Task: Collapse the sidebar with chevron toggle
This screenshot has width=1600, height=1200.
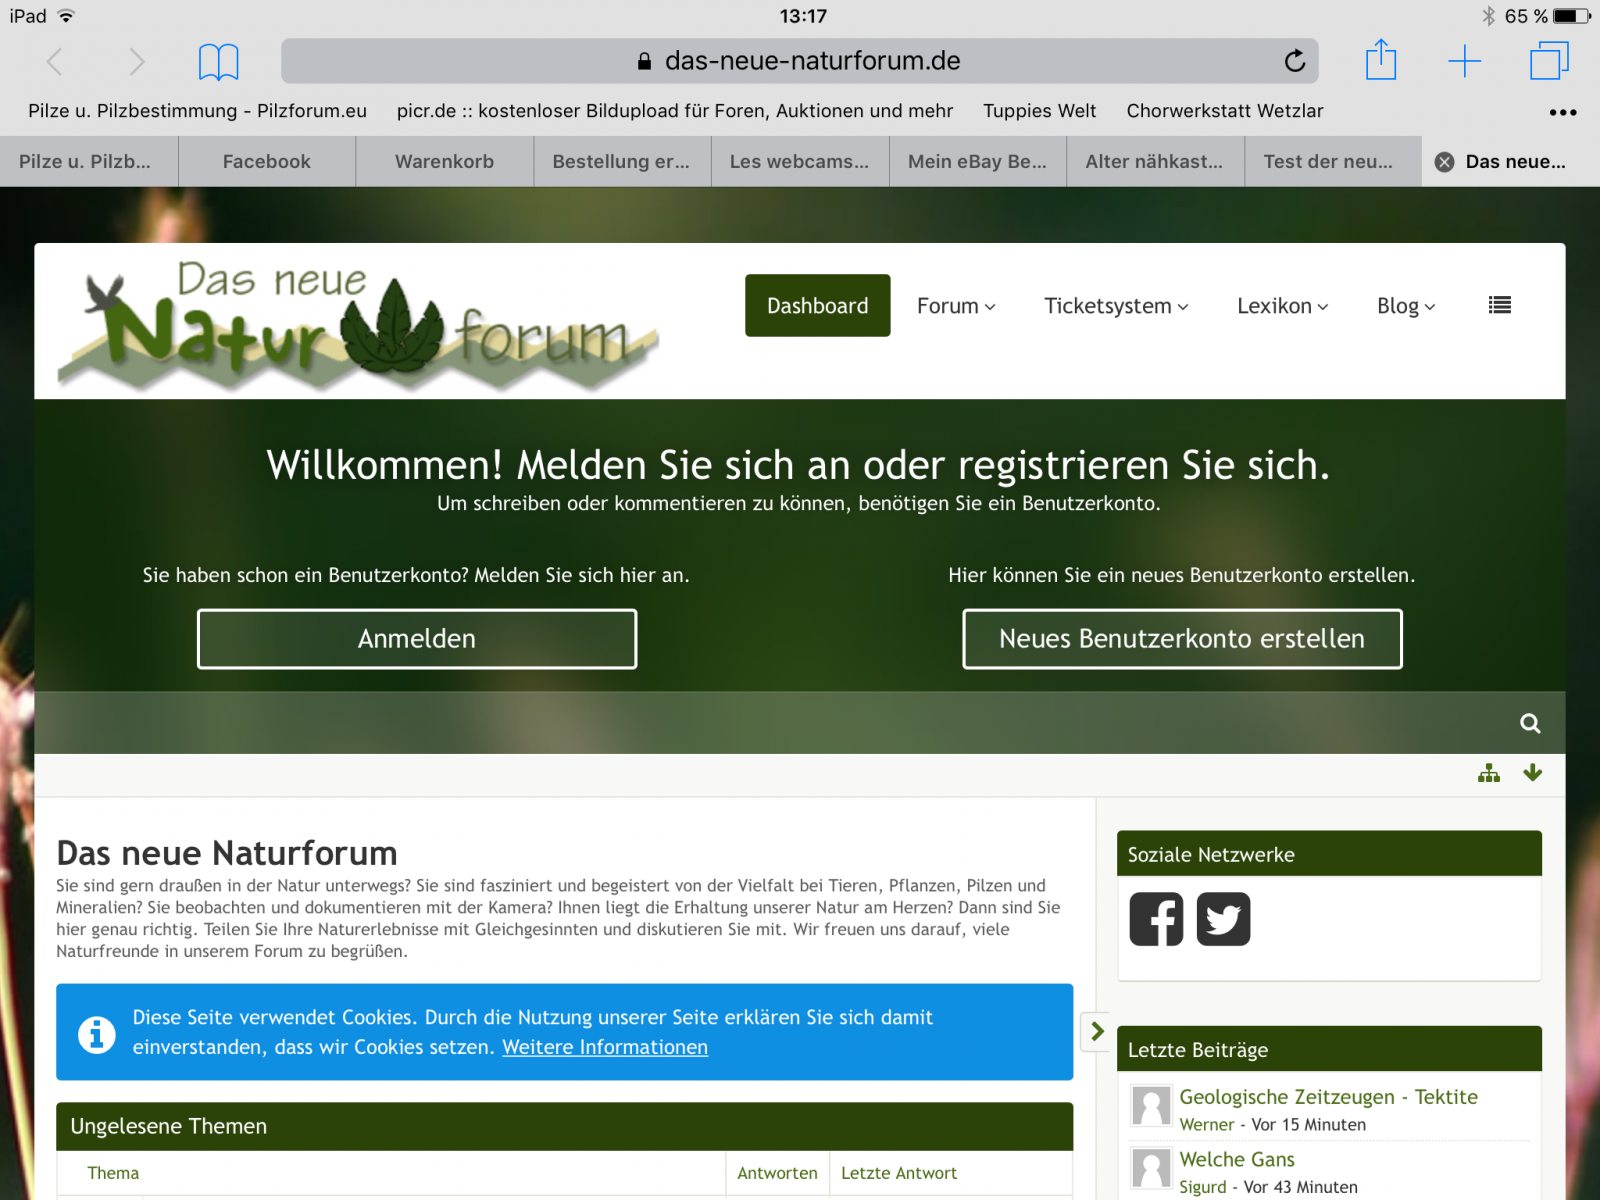Action: pos(1097,1031)
